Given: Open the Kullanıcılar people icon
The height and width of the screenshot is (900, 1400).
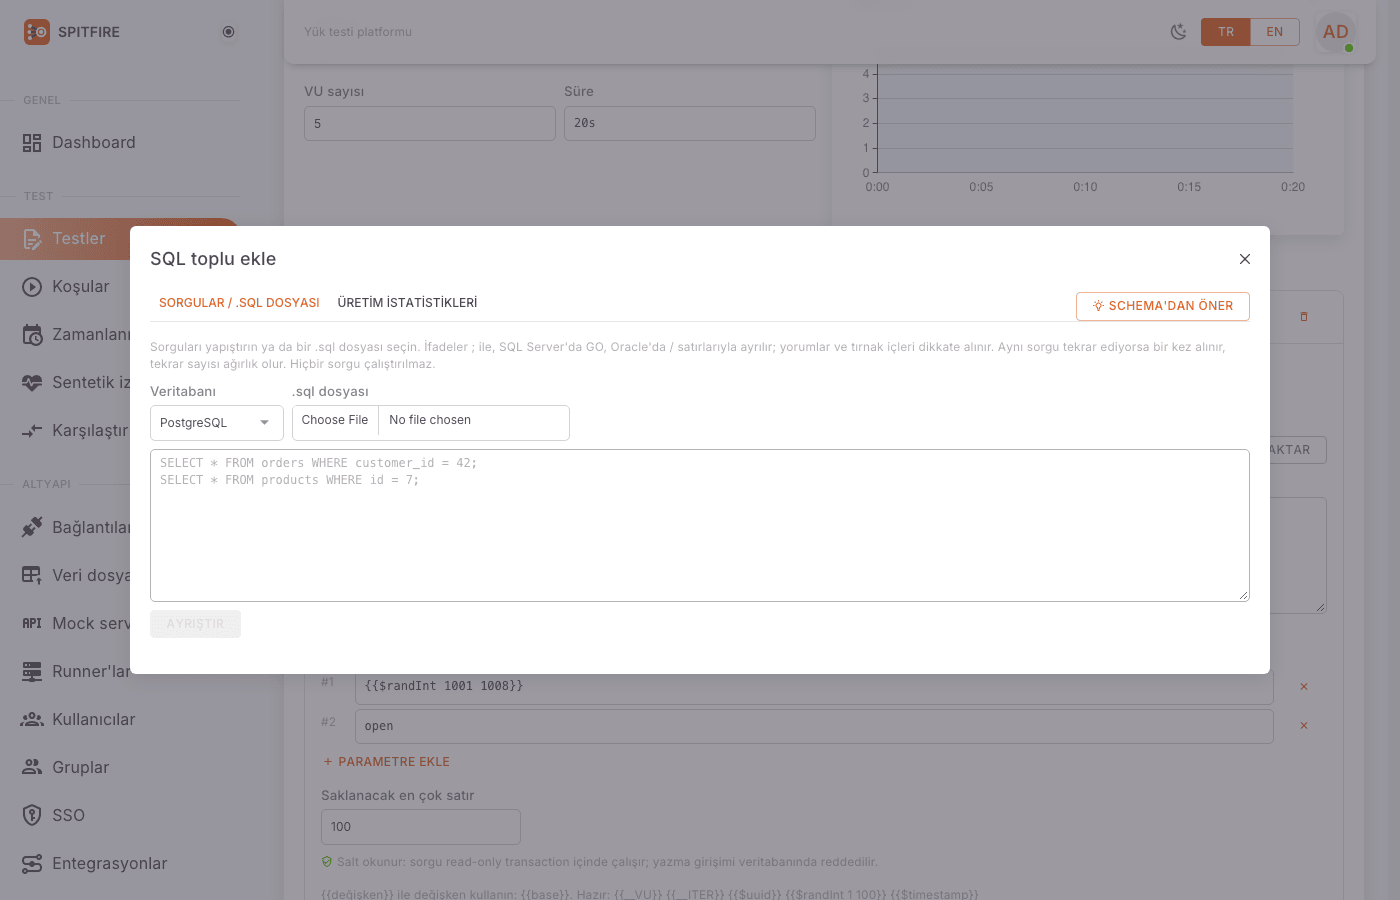Looking at the screenshot, I should pyautogui.click(x=32, y=719).
